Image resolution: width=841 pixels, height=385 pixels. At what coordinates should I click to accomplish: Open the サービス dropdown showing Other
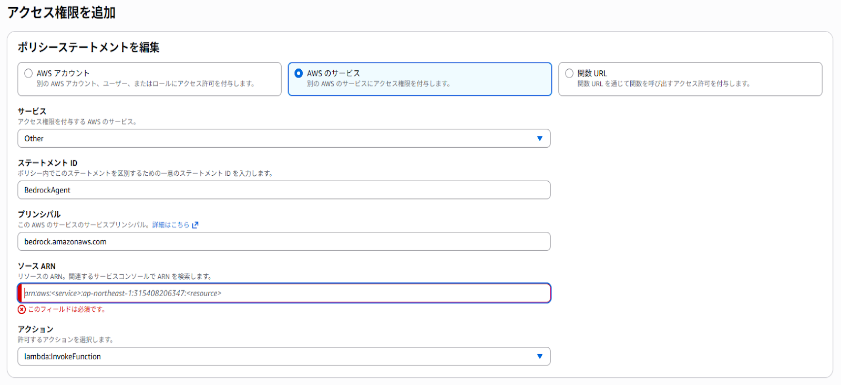284,138
